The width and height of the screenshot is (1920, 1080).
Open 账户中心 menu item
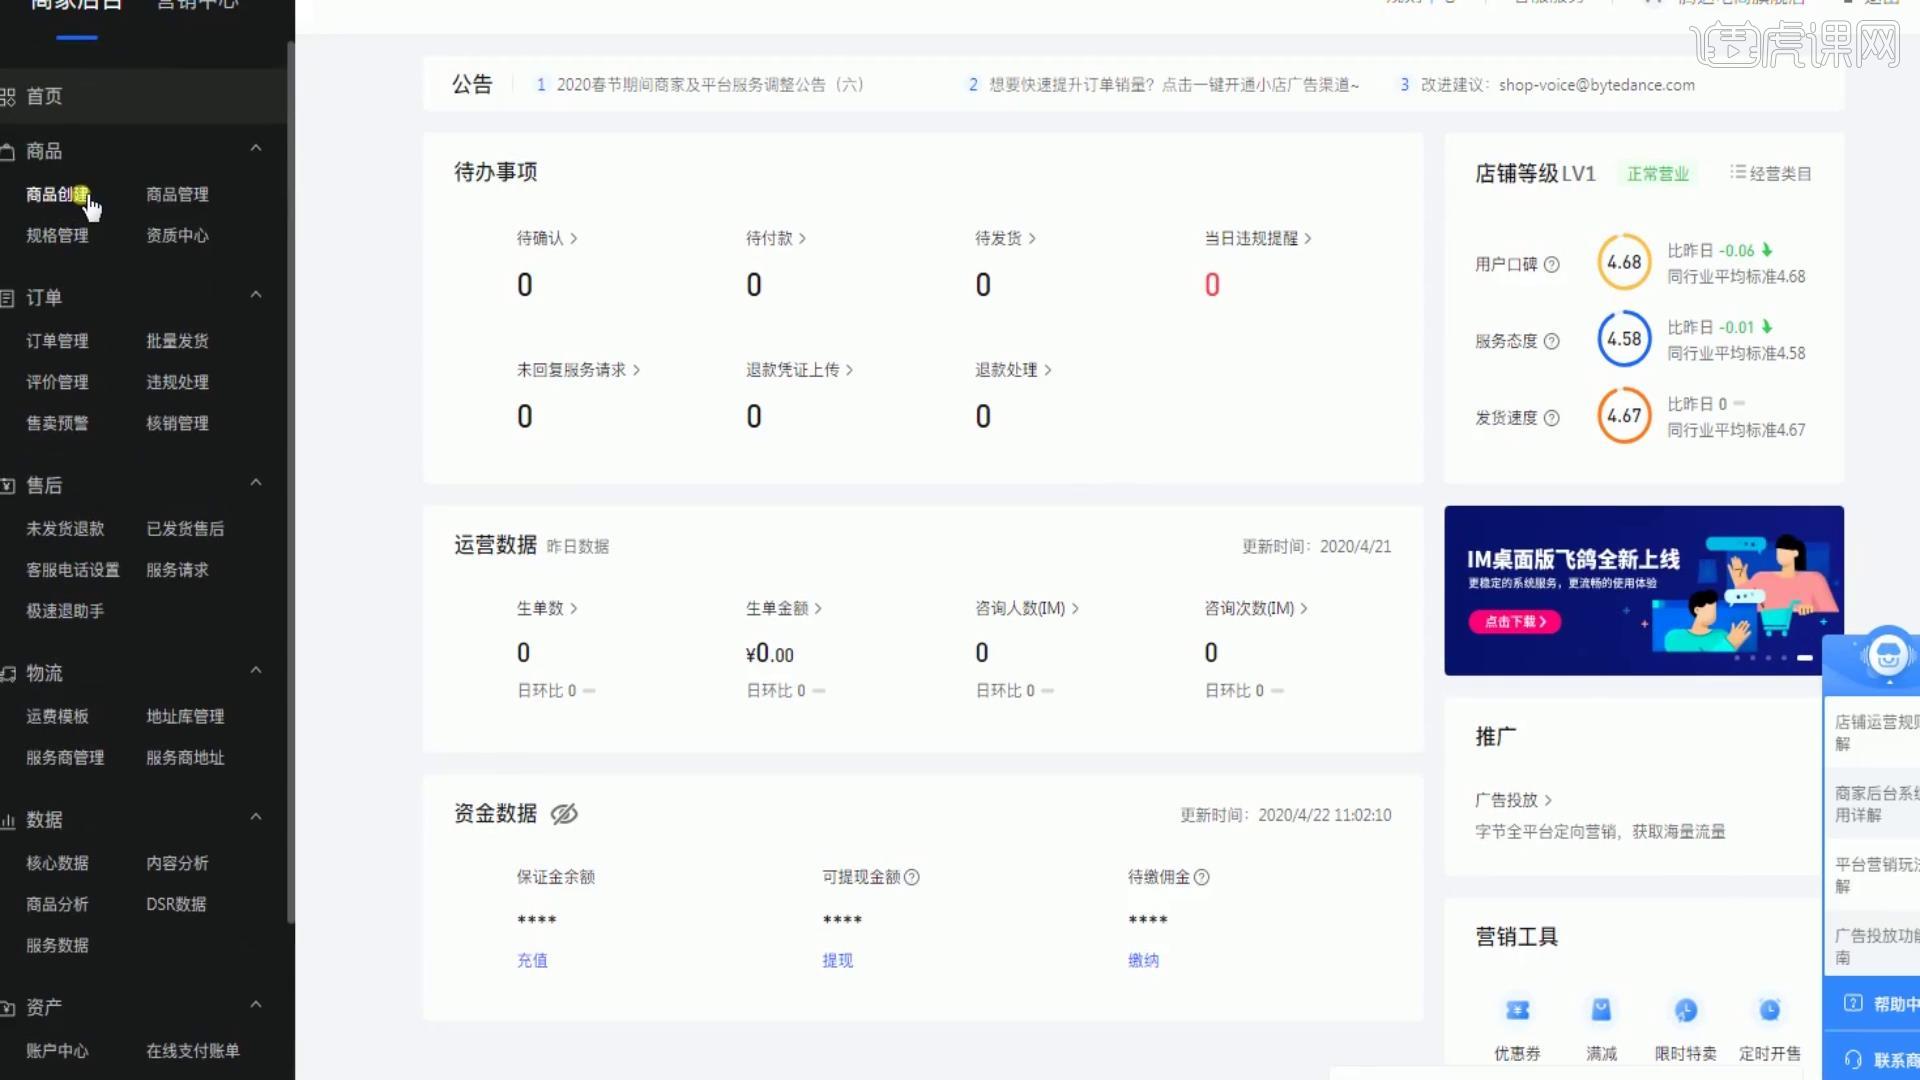point(57,1051)
